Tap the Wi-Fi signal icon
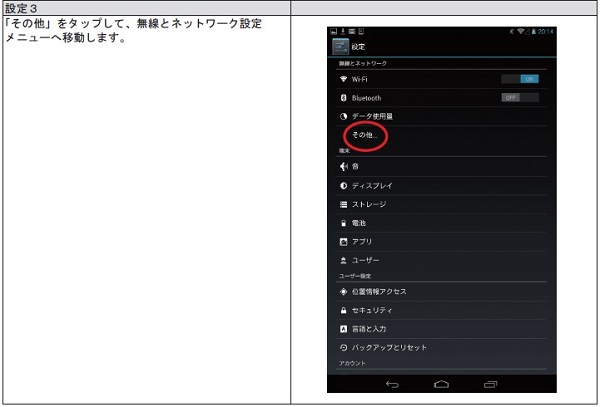The width and height of the screenshot is (600, 407). pyautogui.click(x=343, y=79)
